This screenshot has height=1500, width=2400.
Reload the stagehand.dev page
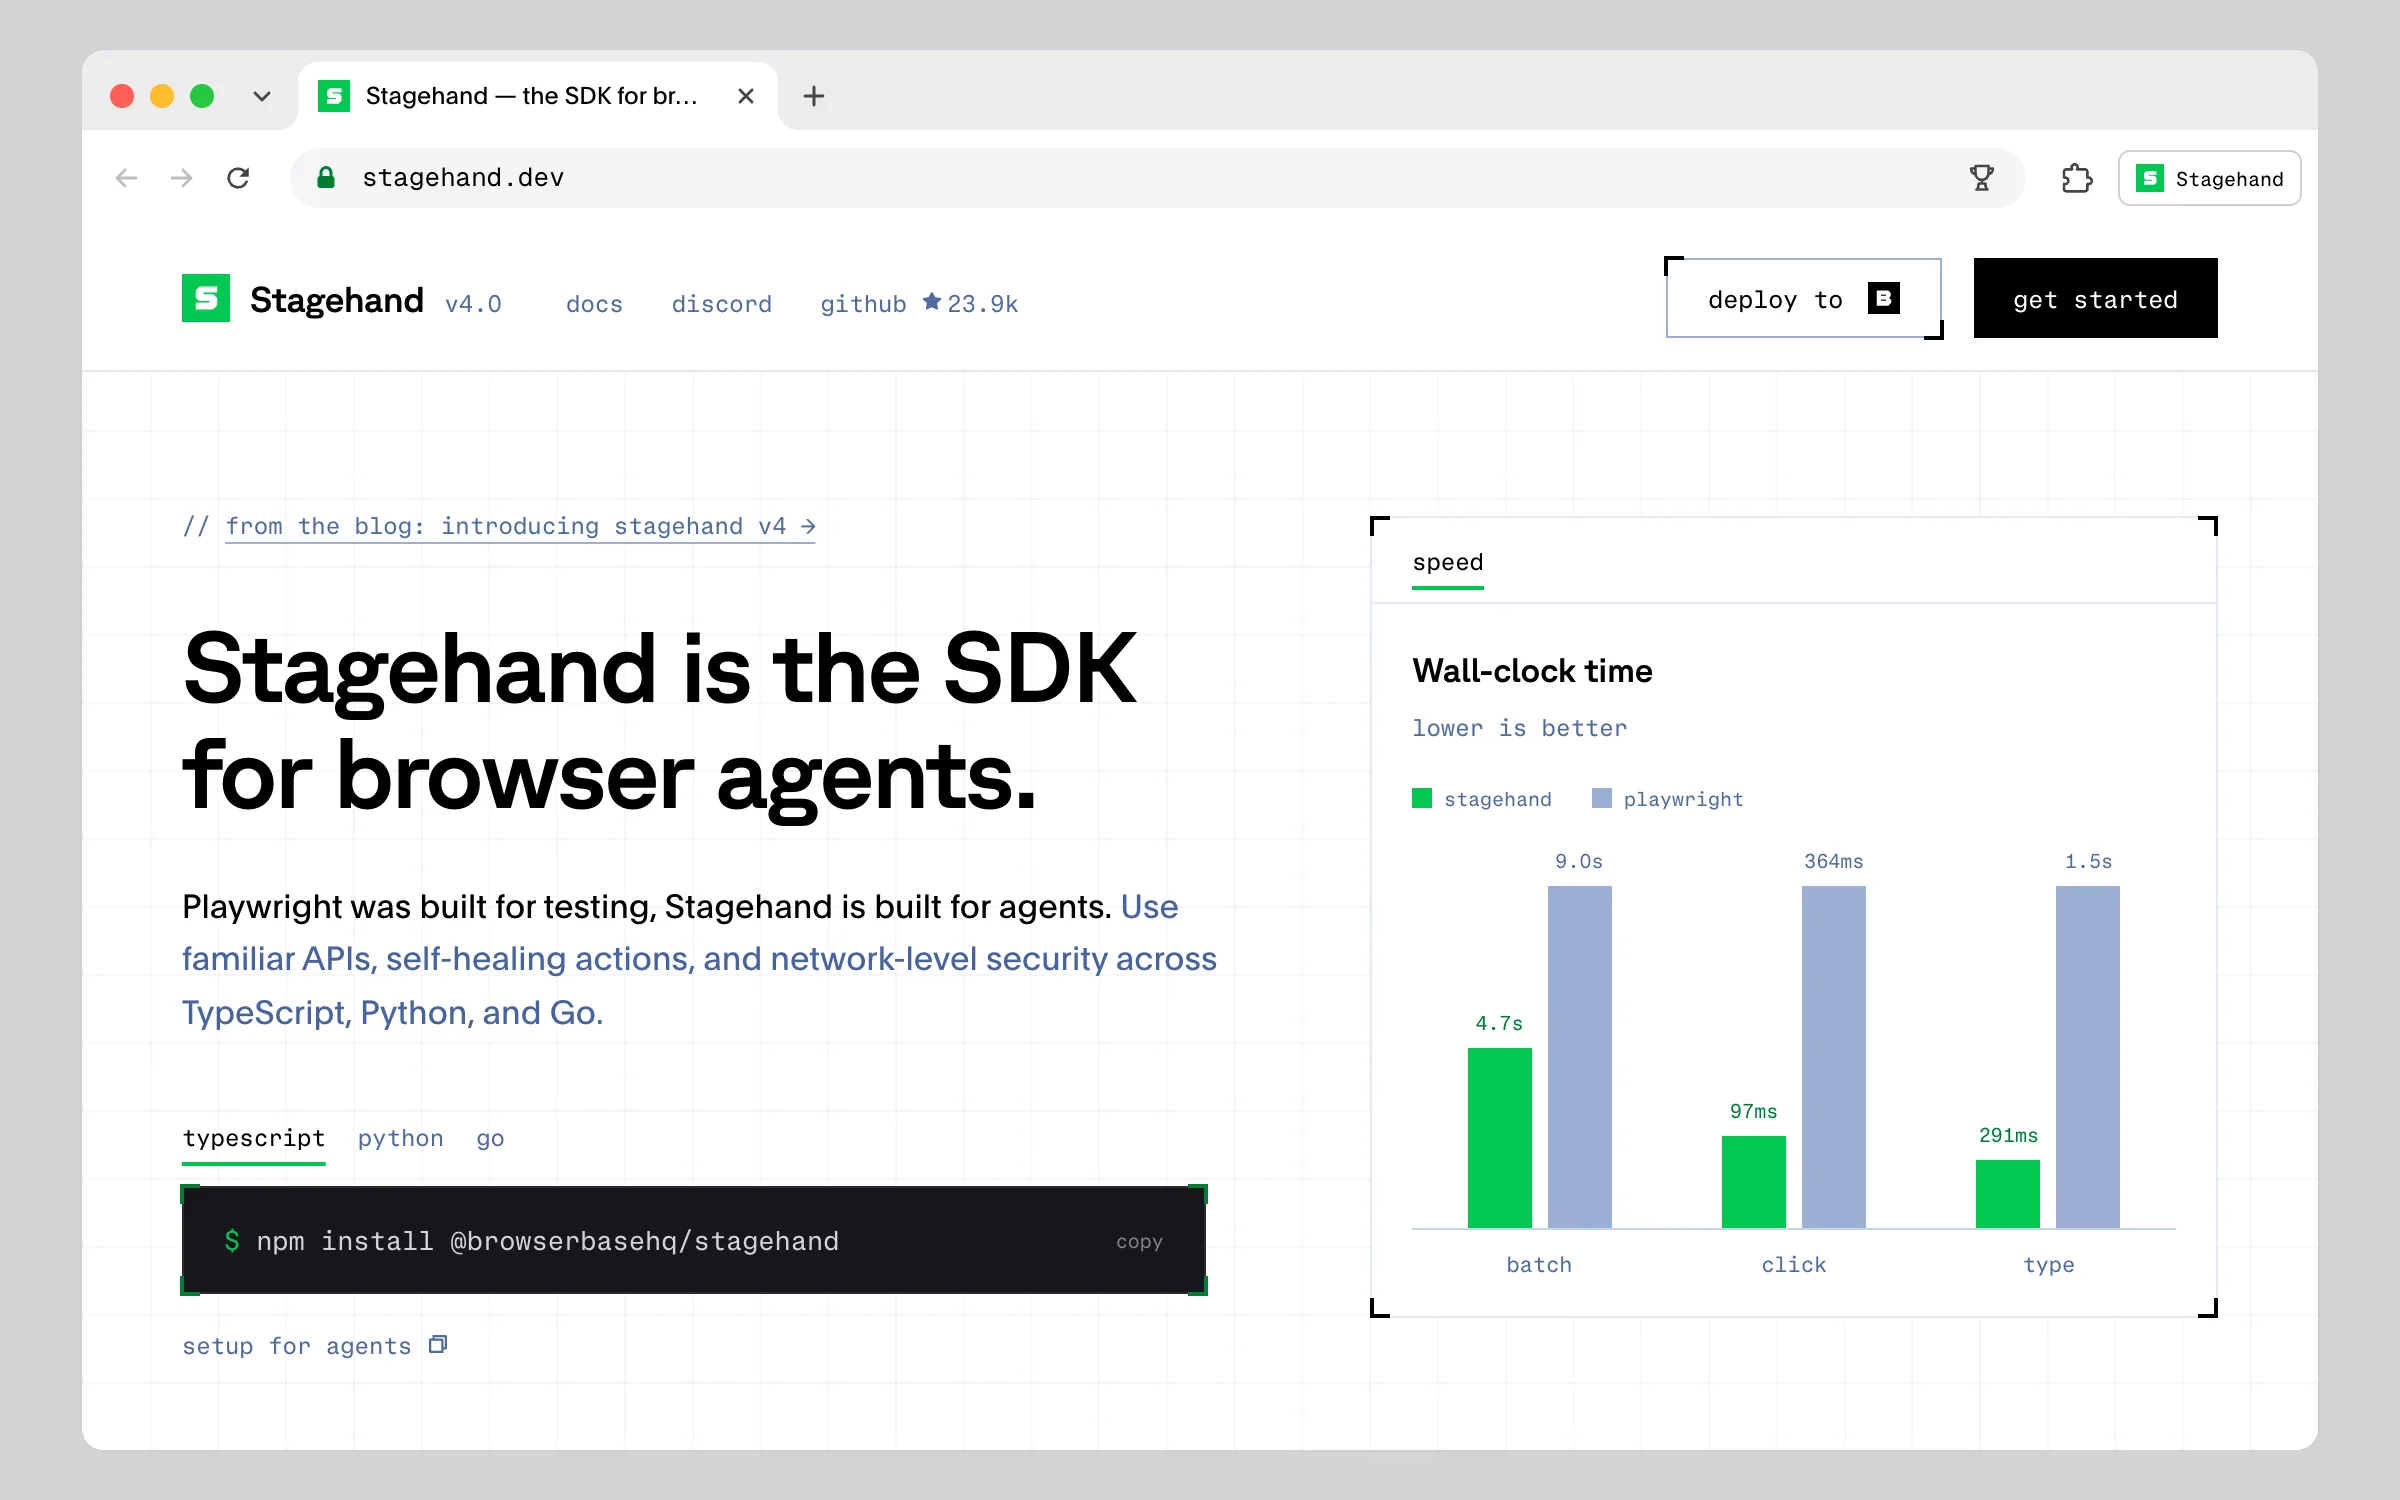(x=238, y=178)
